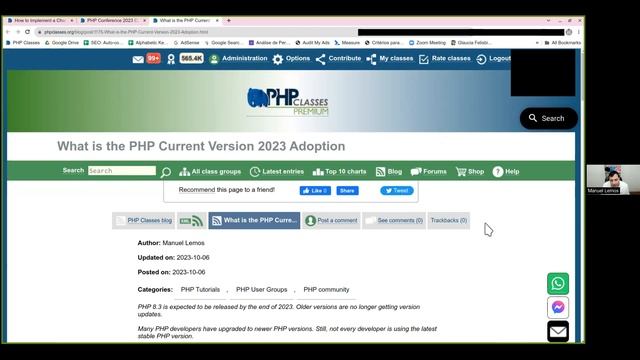Screen dimensions: 640x360
Task: Open the mail envelope messages icon
Action: (x=138, y=60)
